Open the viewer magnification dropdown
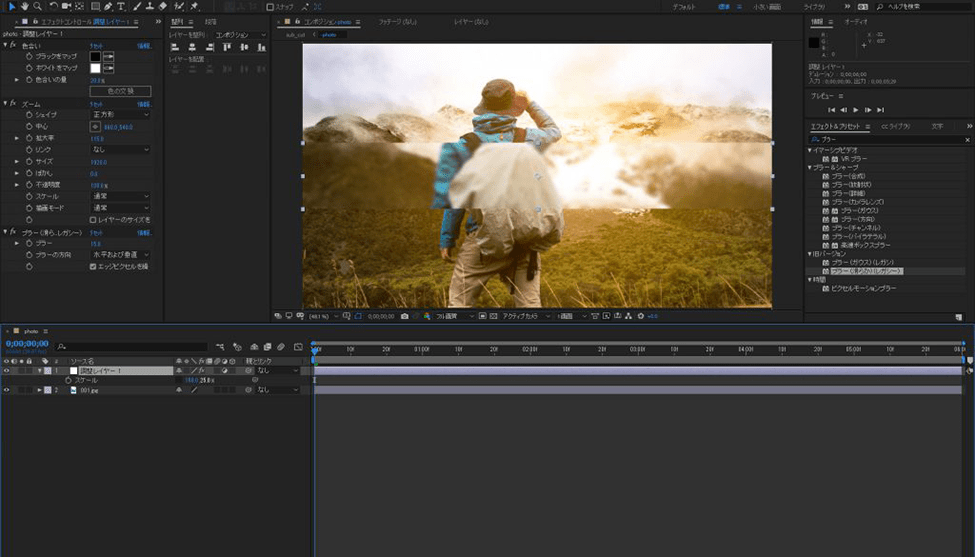The height and width of the screenshot is (557, 975). point(323,316)
